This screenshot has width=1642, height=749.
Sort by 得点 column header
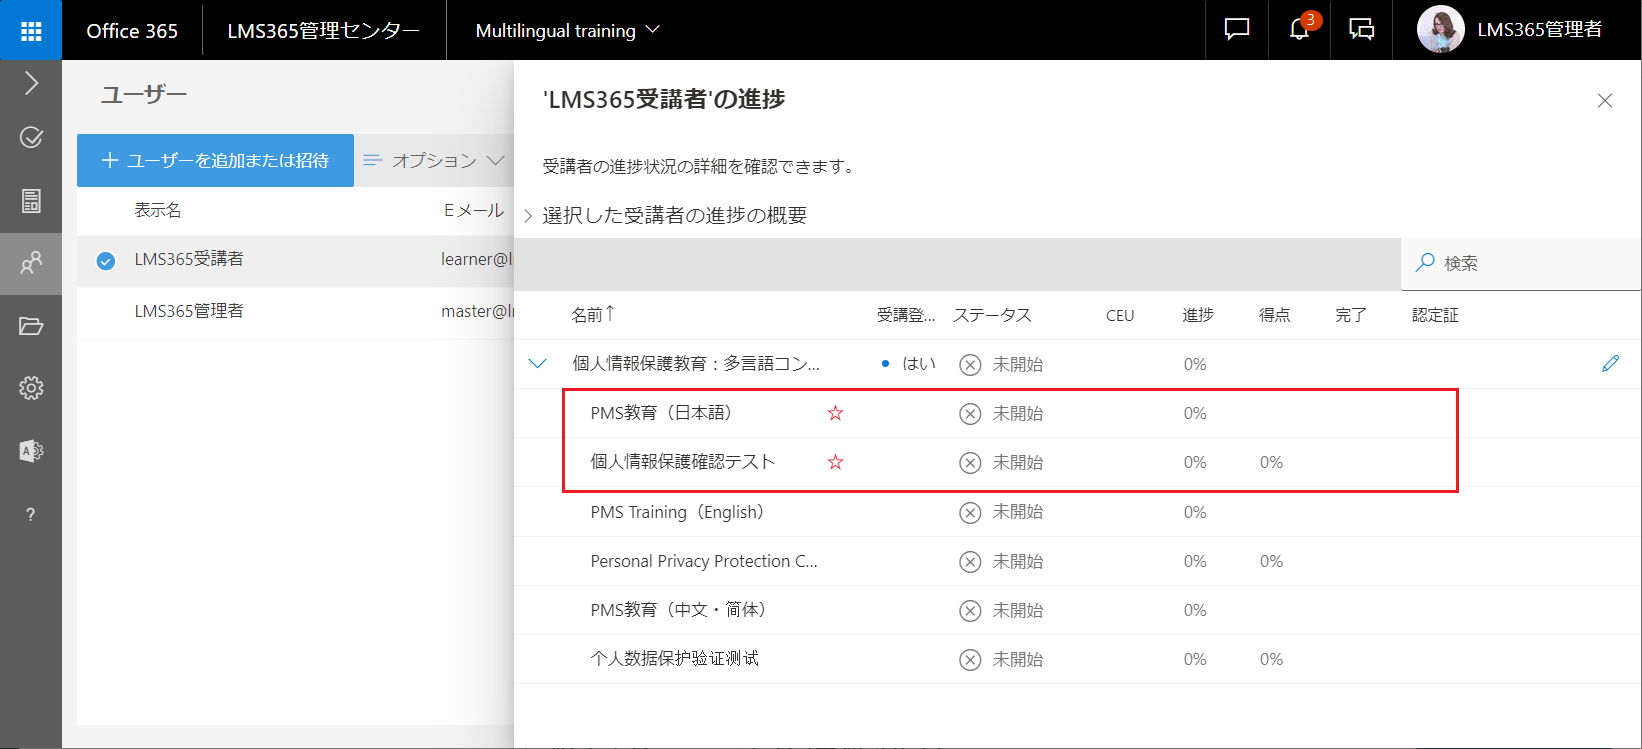(1274, 315)
